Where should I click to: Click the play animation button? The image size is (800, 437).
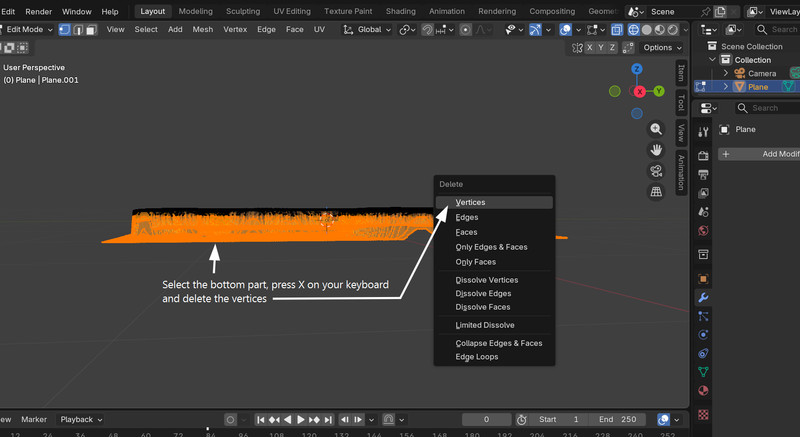[x=301, y=420]
